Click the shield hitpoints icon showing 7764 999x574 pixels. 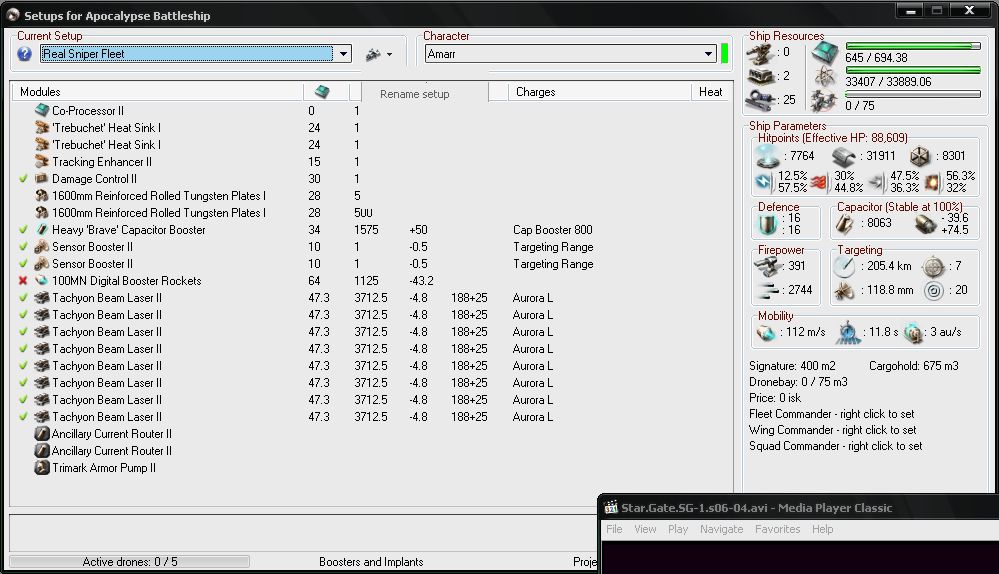point(767,155)
